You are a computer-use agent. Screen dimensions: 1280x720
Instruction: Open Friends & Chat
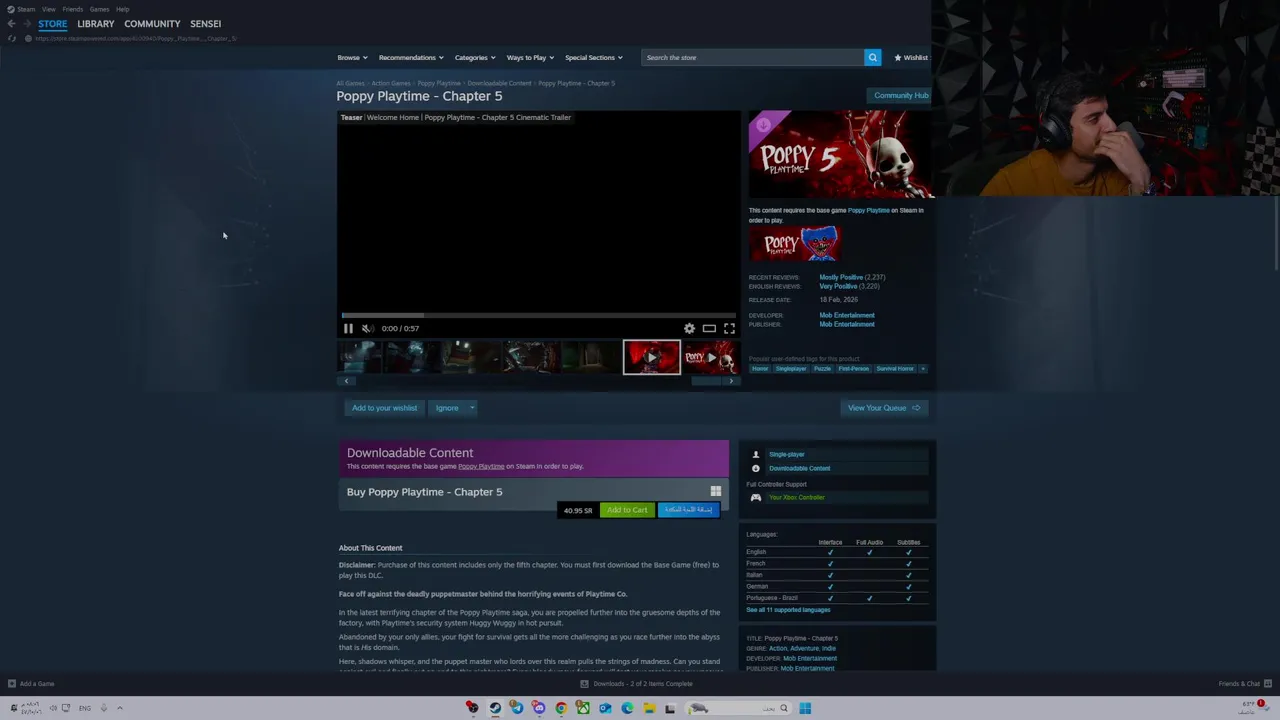click(1244, 684)
